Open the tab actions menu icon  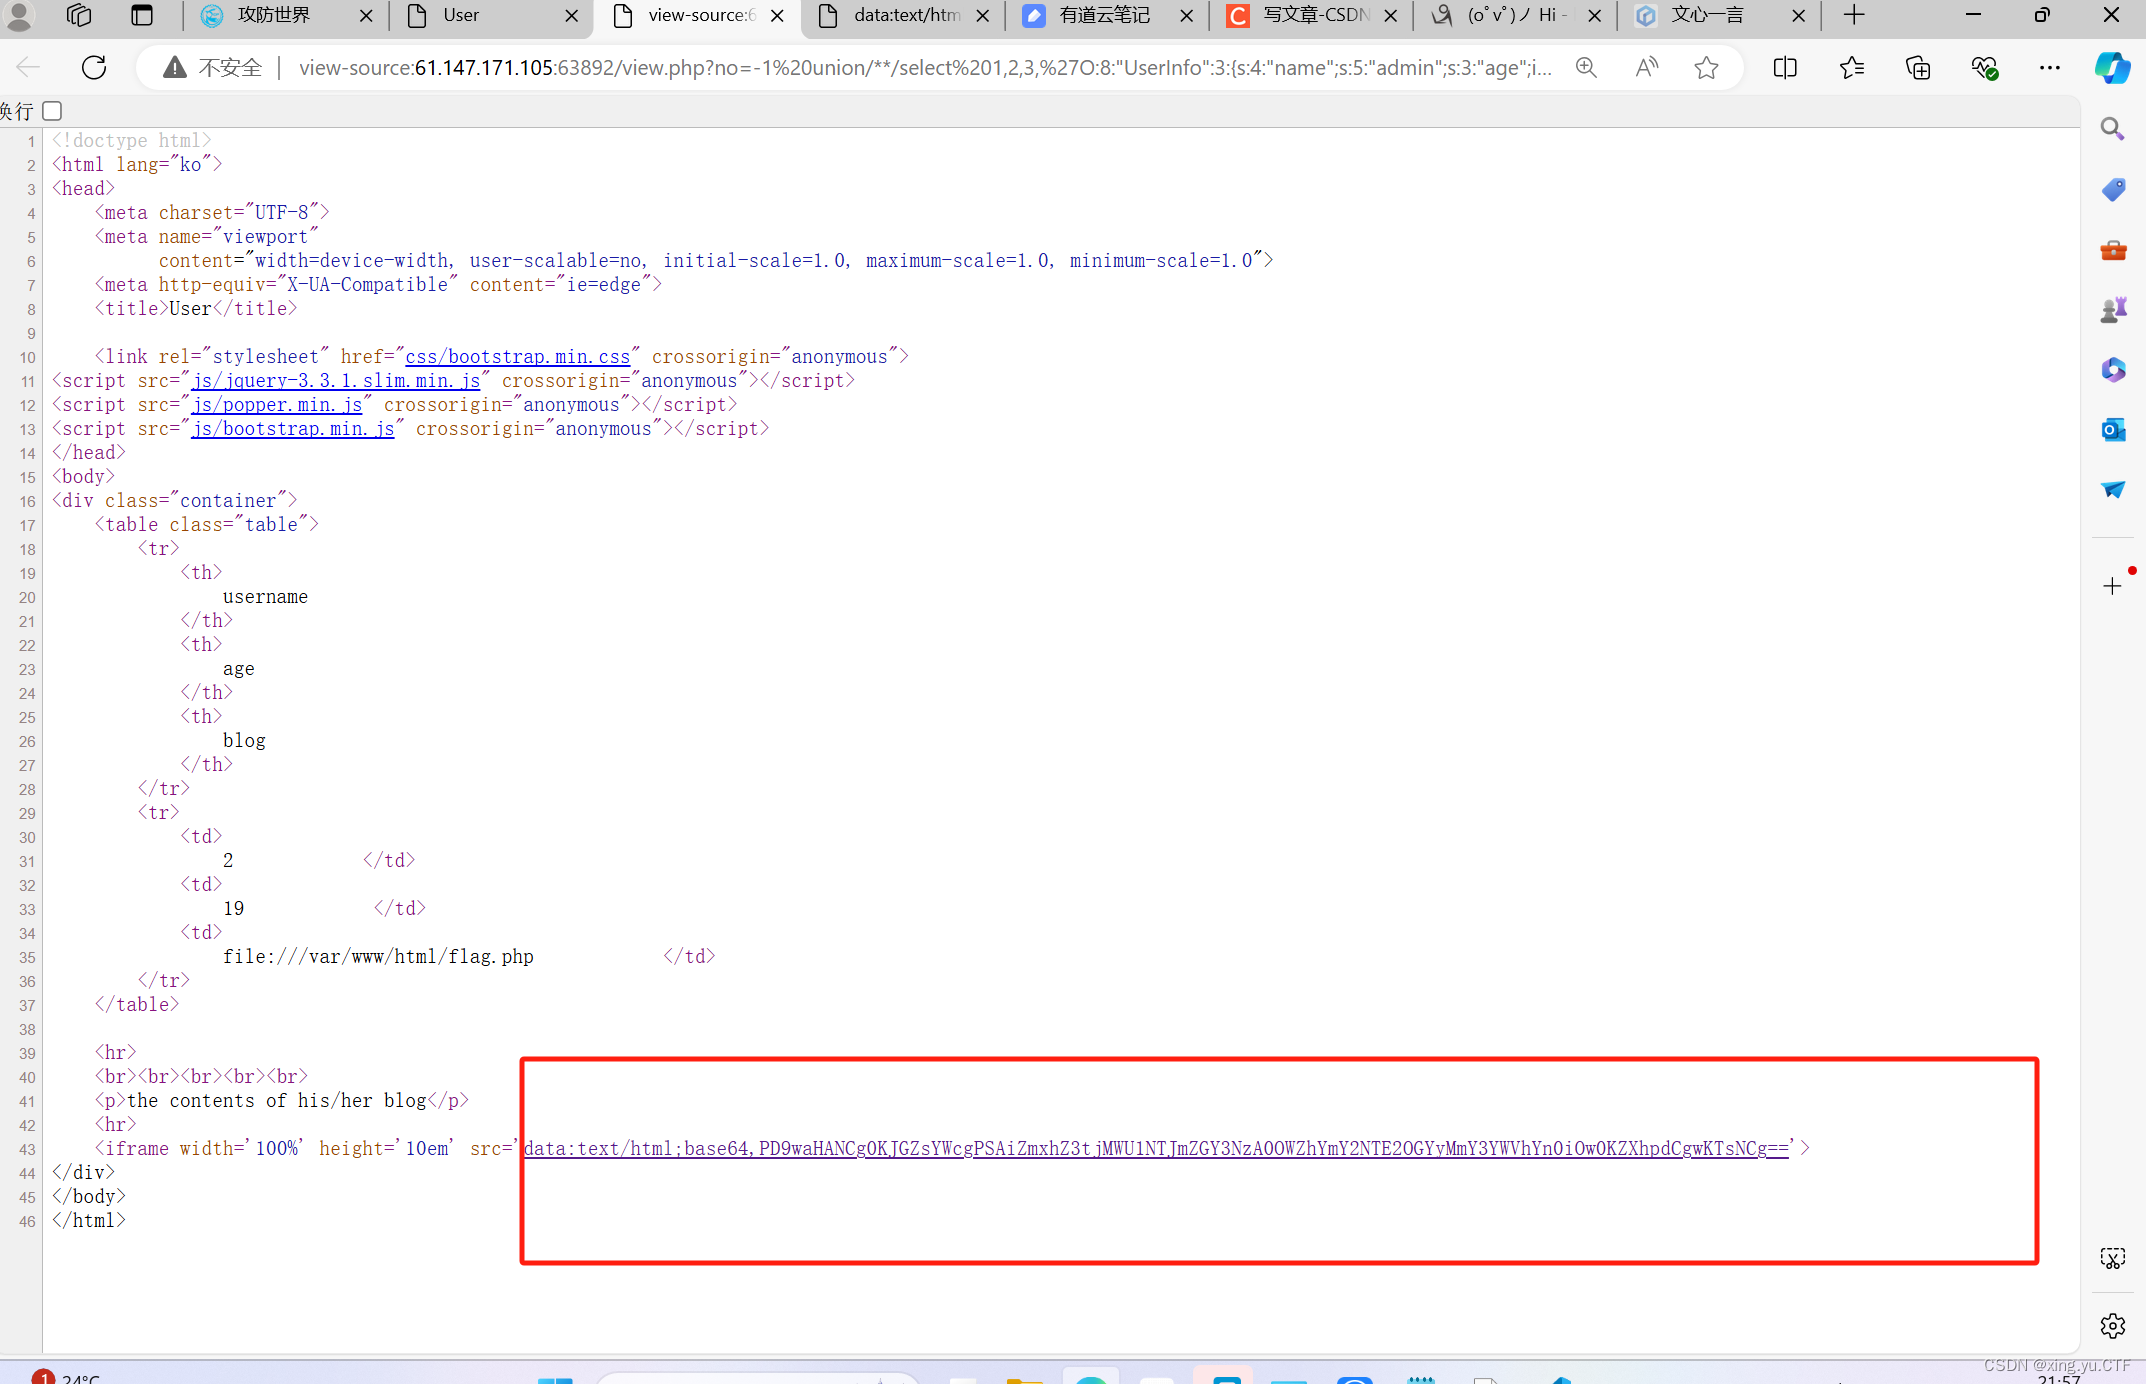click(142, 15)
